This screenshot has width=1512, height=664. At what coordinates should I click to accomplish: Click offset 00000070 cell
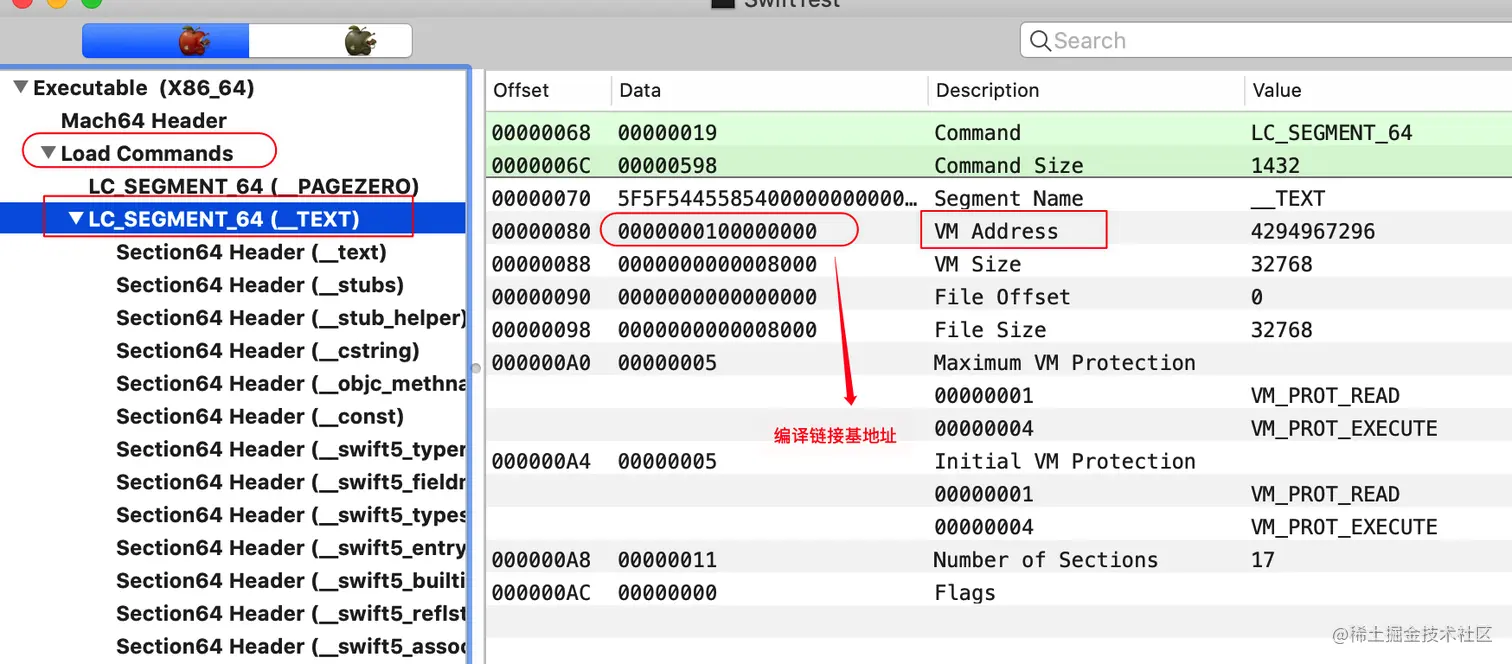point(541,199)
